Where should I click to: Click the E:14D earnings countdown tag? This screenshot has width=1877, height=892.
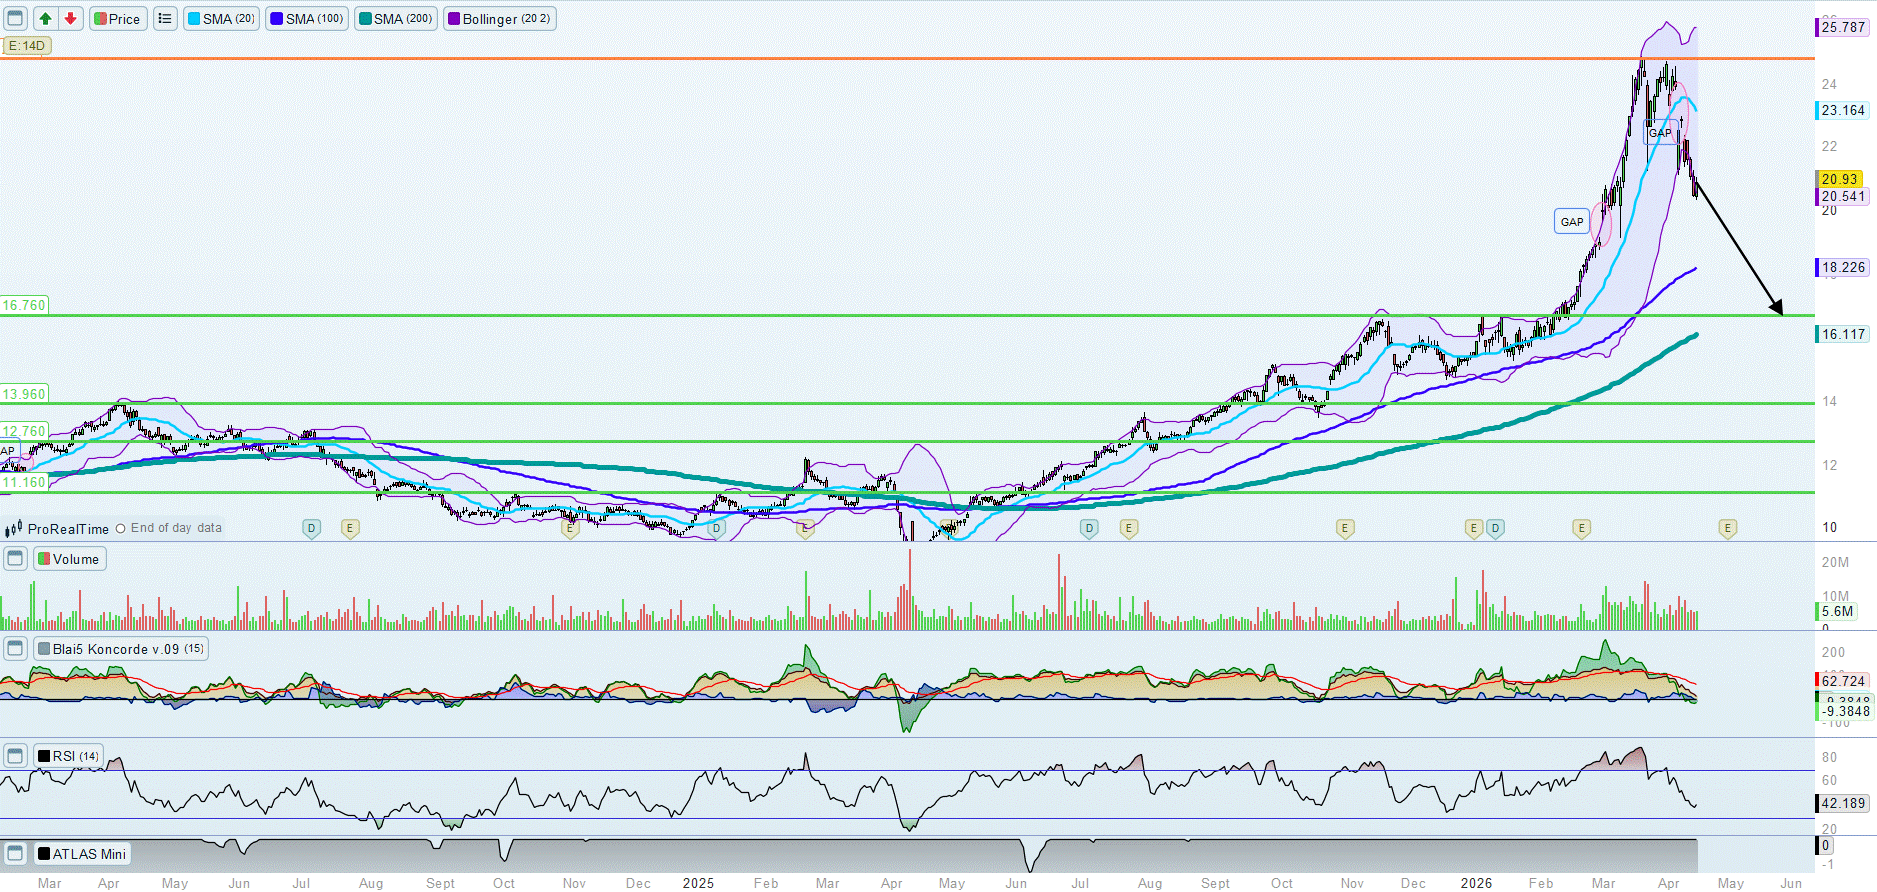pos(27,46)
